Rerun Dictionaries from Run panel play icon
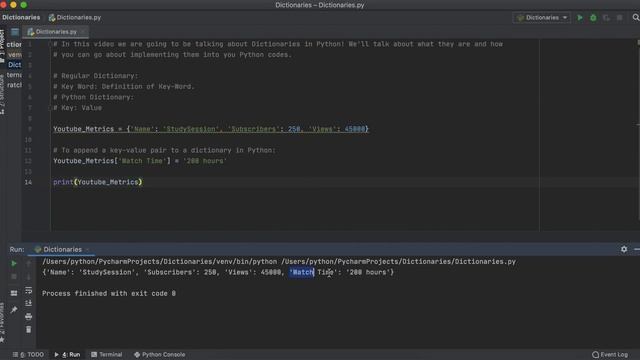Viewport: 640px width, 360px height. (13, 264)
